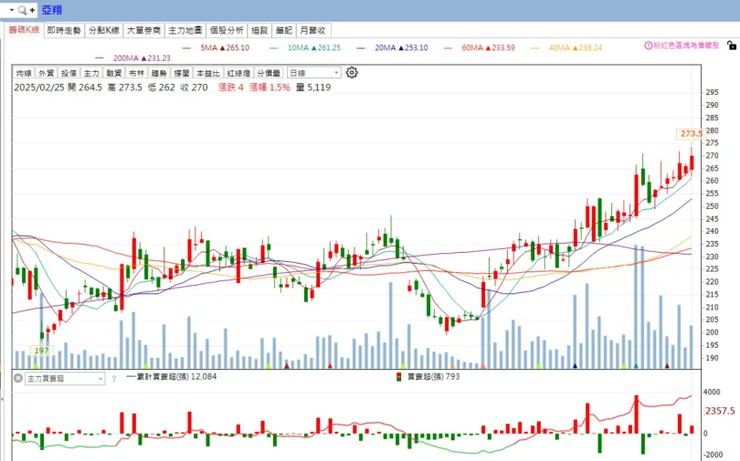
Task: Toggle the 趨勢 indicator button
Action: point(160,73)
